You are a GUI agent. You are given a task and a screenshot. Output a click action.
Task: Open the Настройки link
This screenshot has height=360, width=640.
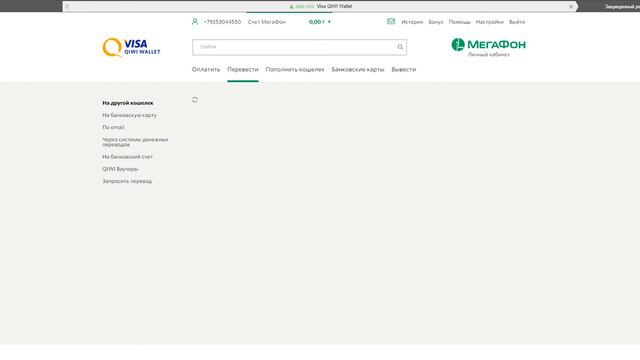point(489,22)
